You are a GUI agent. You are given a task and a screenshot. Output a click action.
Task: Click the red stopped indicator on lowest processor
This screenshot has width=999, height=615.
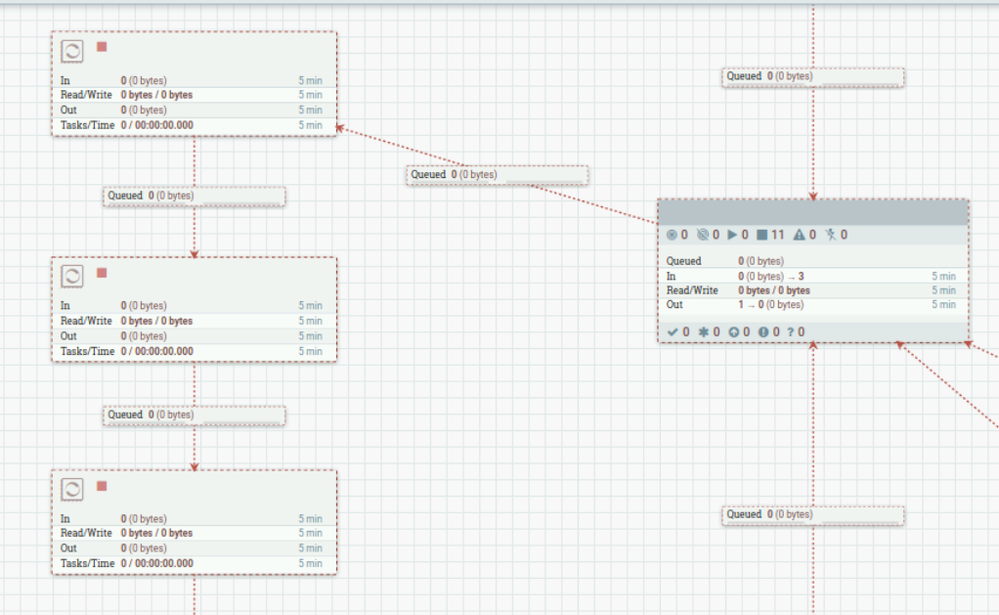[x=102, y=486]
